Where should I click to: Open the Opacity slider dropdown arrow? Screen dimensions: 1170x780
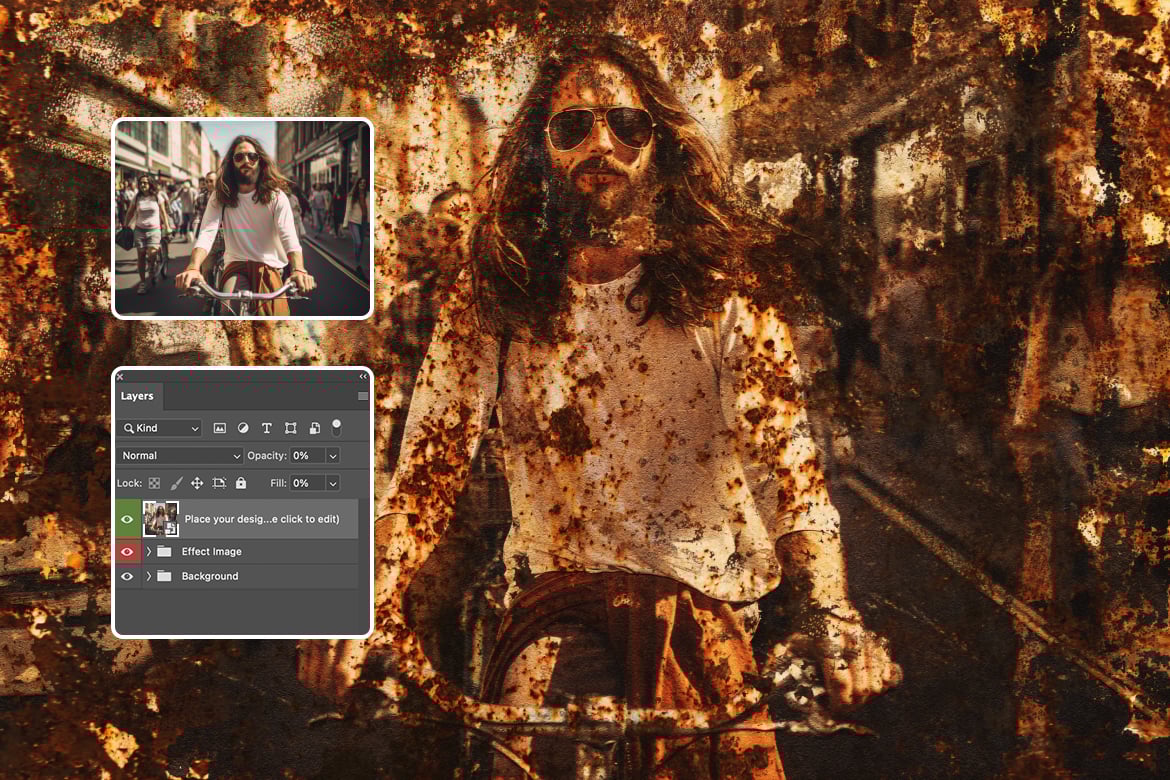[x=333, y=455]
